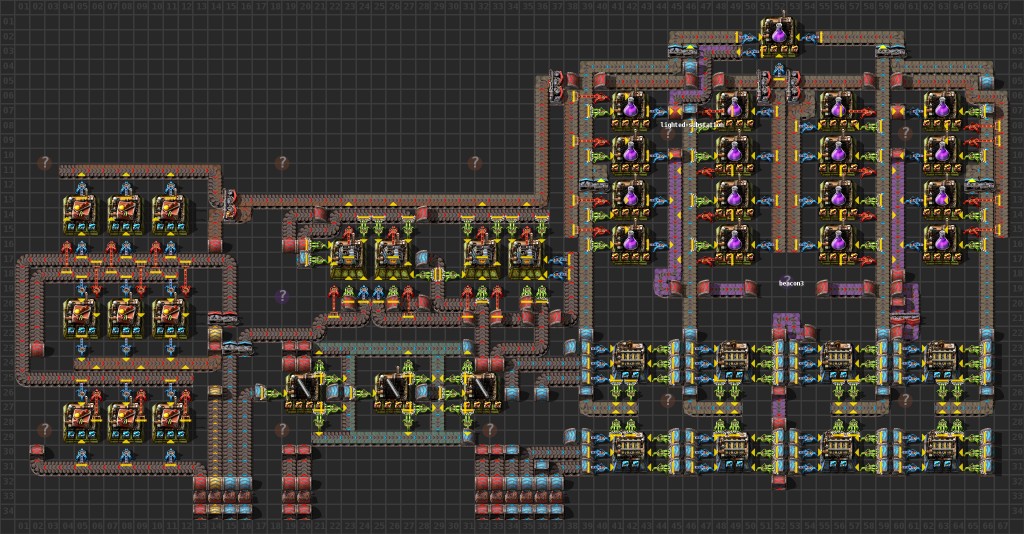Select upper-row third electric furnace from the left
The width and height of the screenshot is (1024, 534).
coord(838,362)
